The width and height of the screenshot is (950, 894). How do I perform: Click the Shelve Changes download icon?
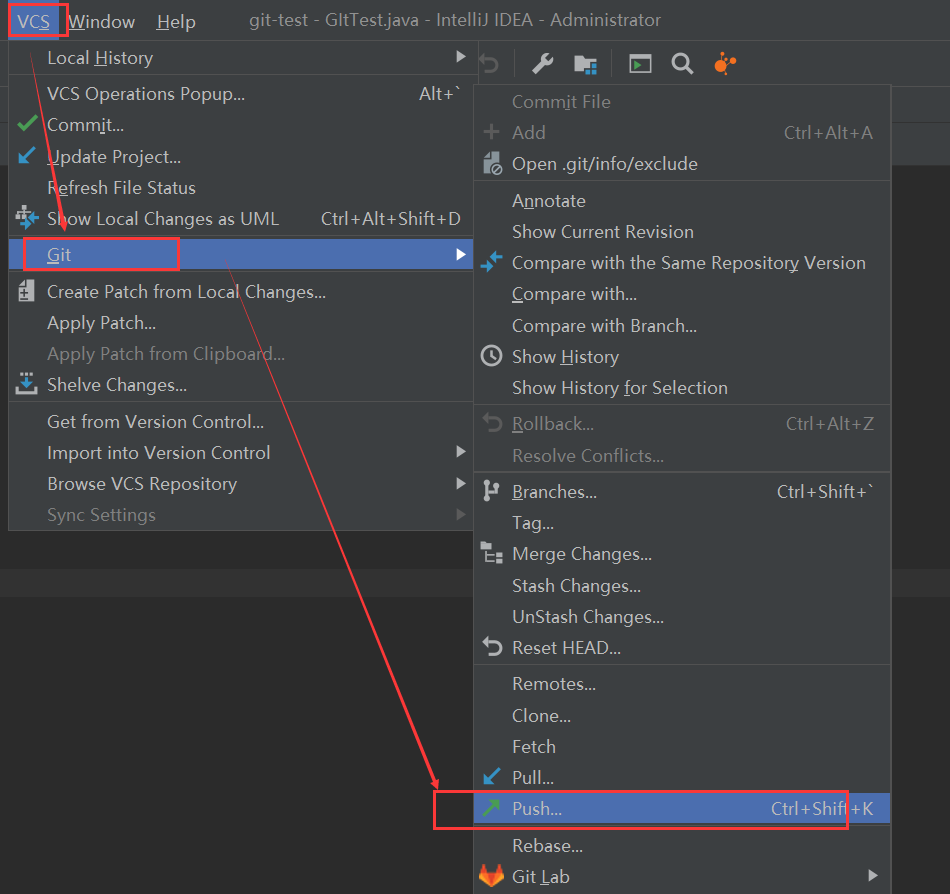click(26, 383)
